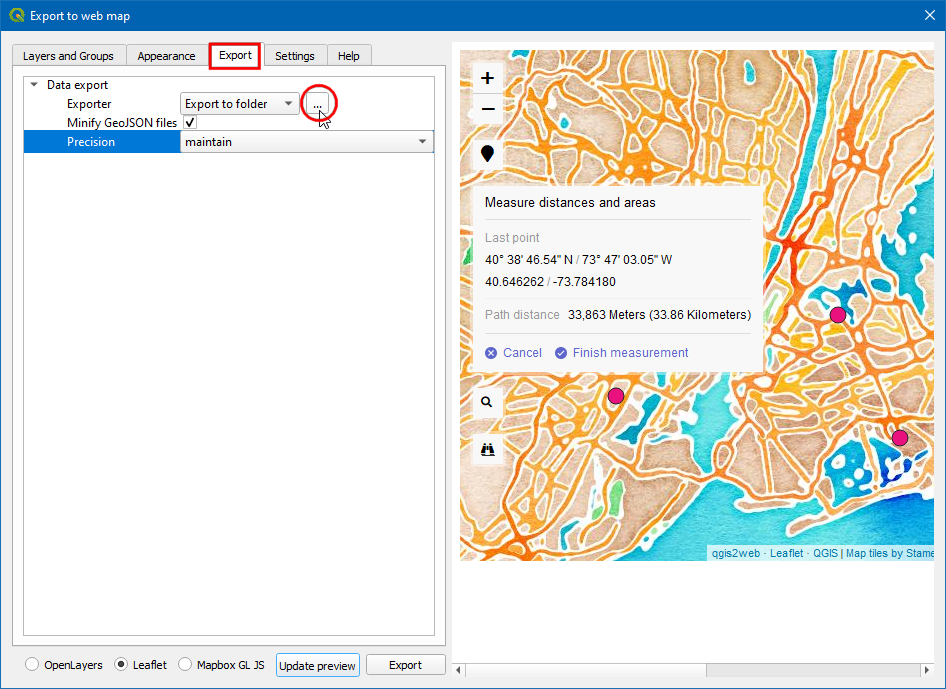
Task: Open the map search magnifier tool
Action: point(487,402)
